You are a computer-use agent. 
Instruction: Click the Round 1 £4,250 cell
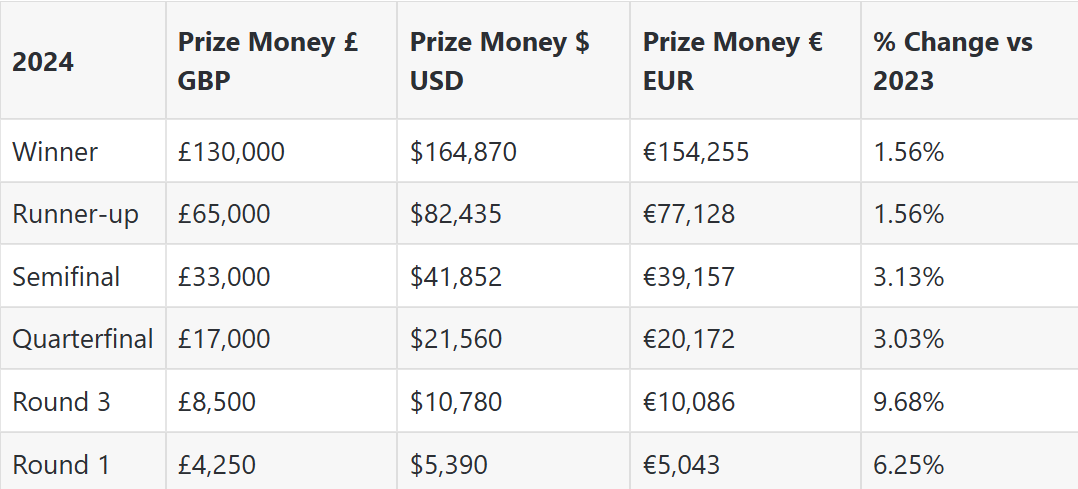tap(217, 465)
